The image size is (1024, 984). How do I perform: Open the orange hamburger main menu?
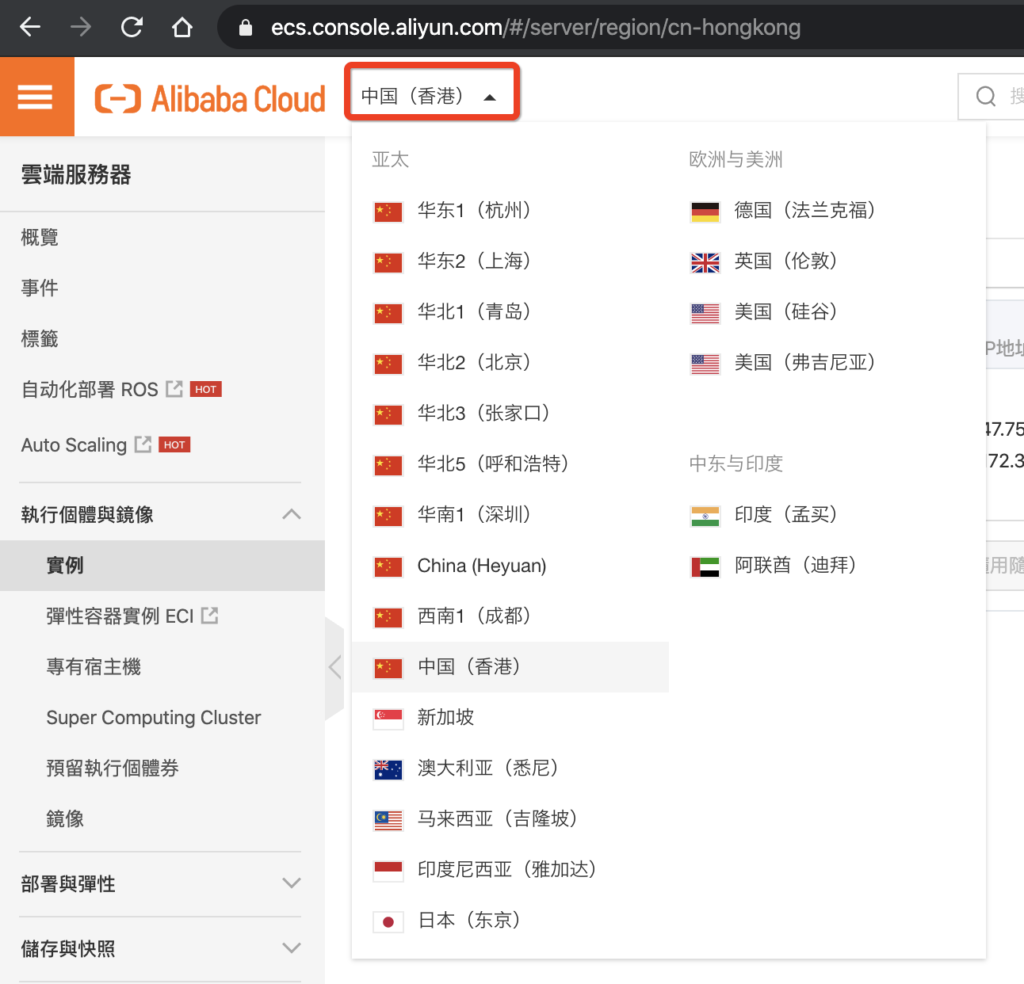tap(37, 97)
